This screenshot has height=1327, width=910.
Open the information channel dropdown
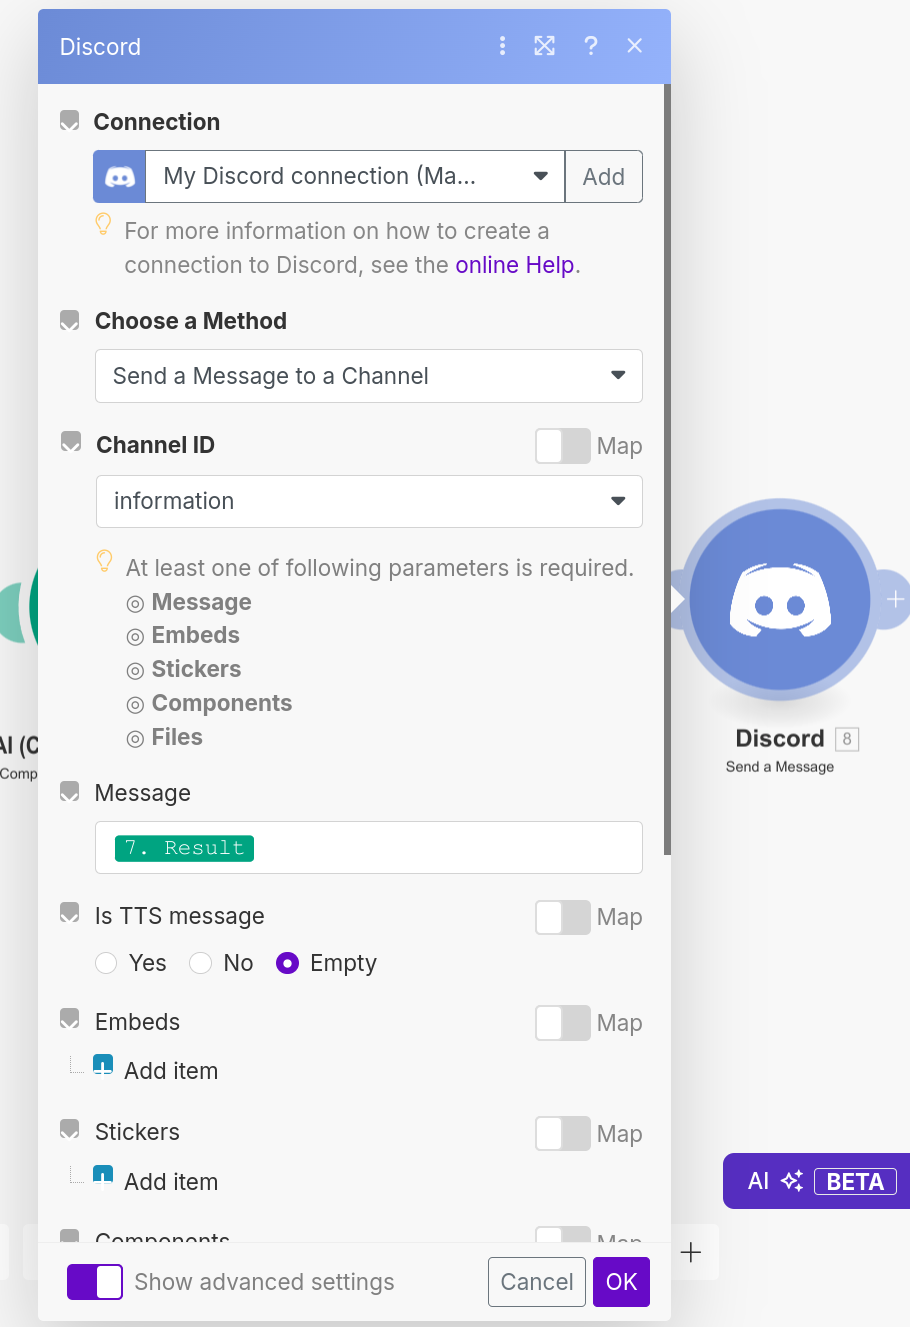pyautogui.click(x=369, y=501)
